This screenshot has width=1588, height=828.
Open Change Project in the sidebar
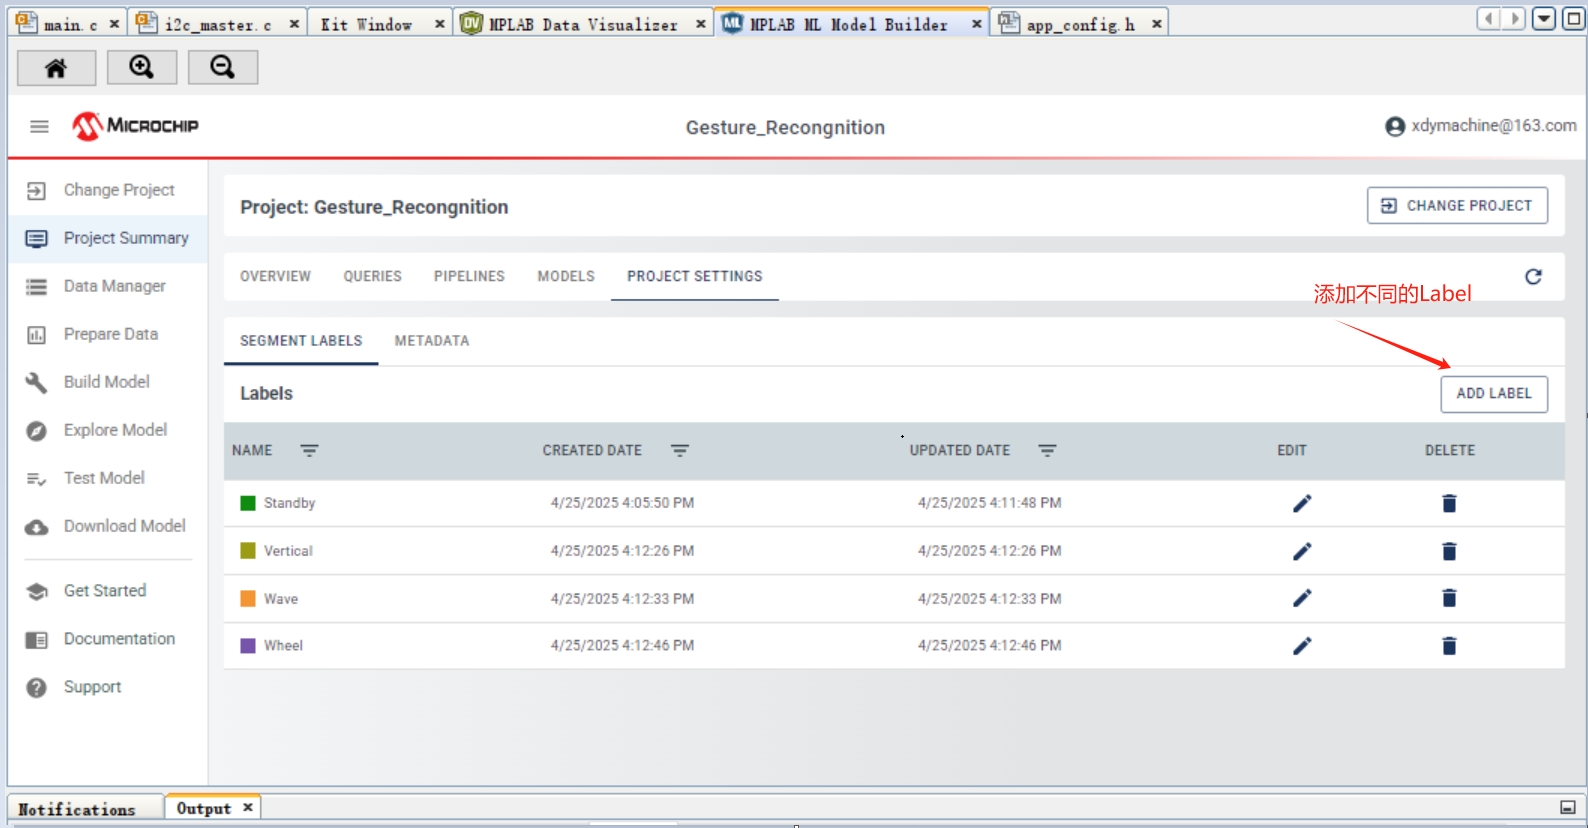(108, 190)
